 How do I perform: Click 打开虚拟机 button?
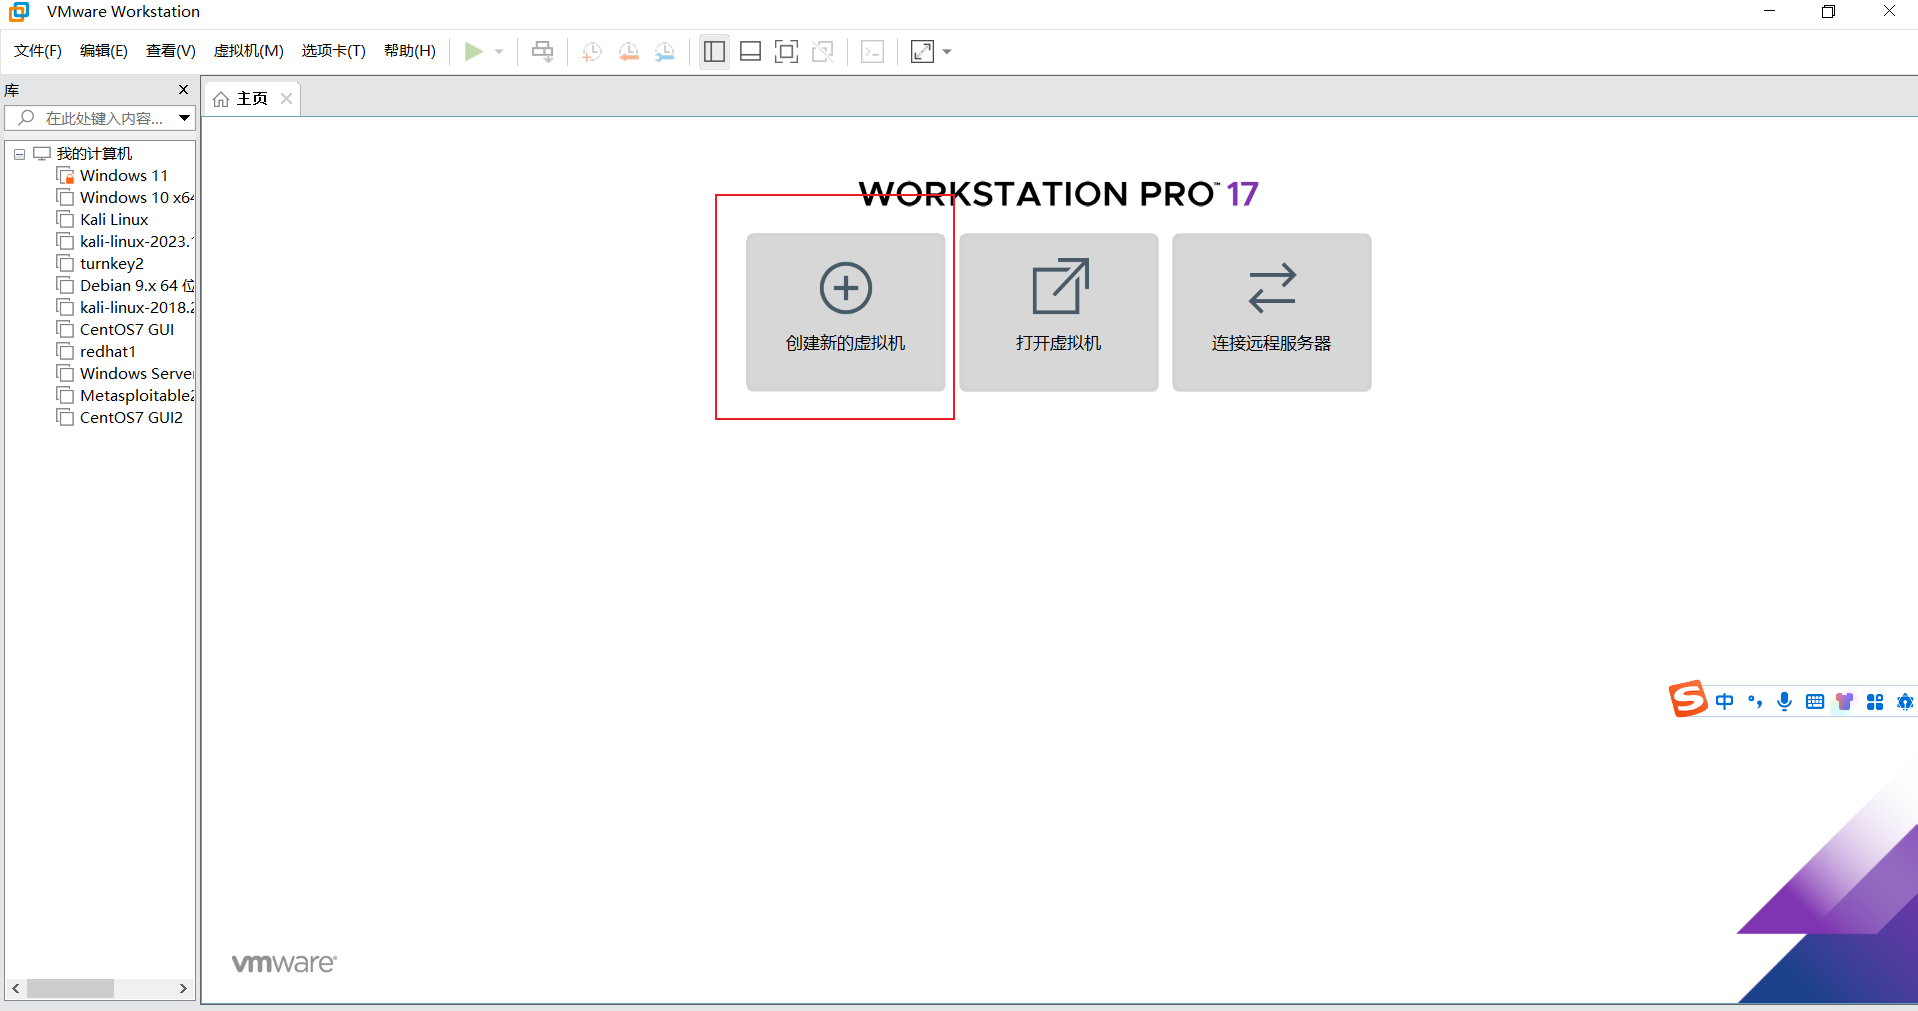point(1058,312)
